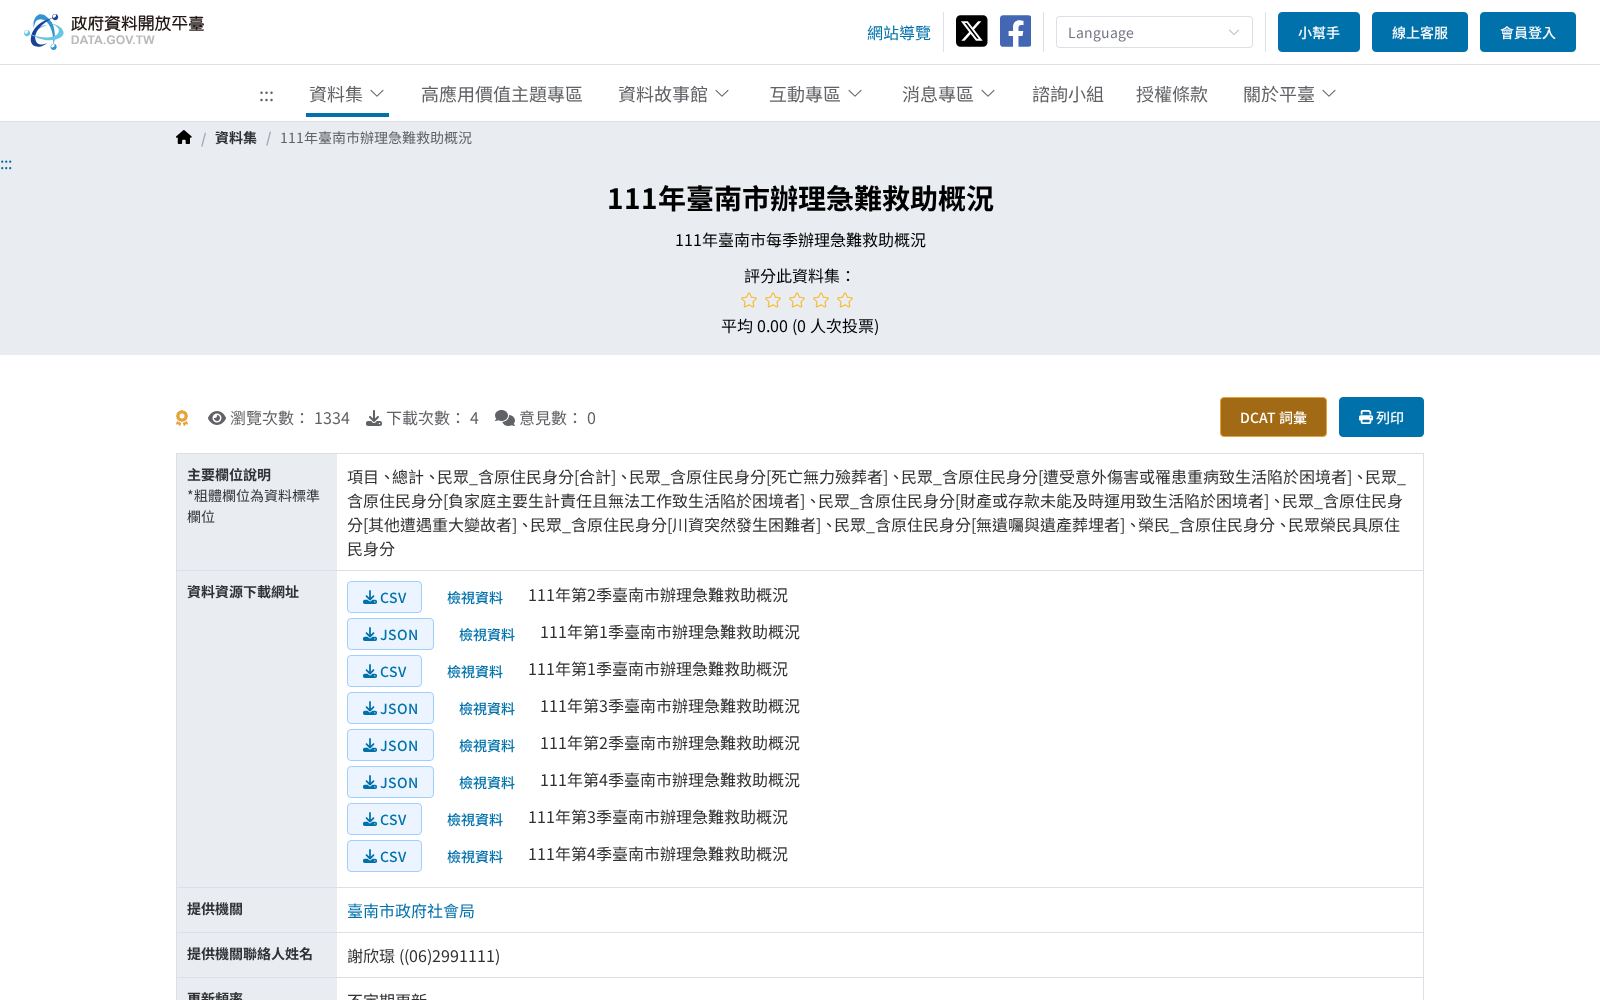Click the download-count icon
The width and height of the screenshot is (1600, 1000).
[374, 418]
